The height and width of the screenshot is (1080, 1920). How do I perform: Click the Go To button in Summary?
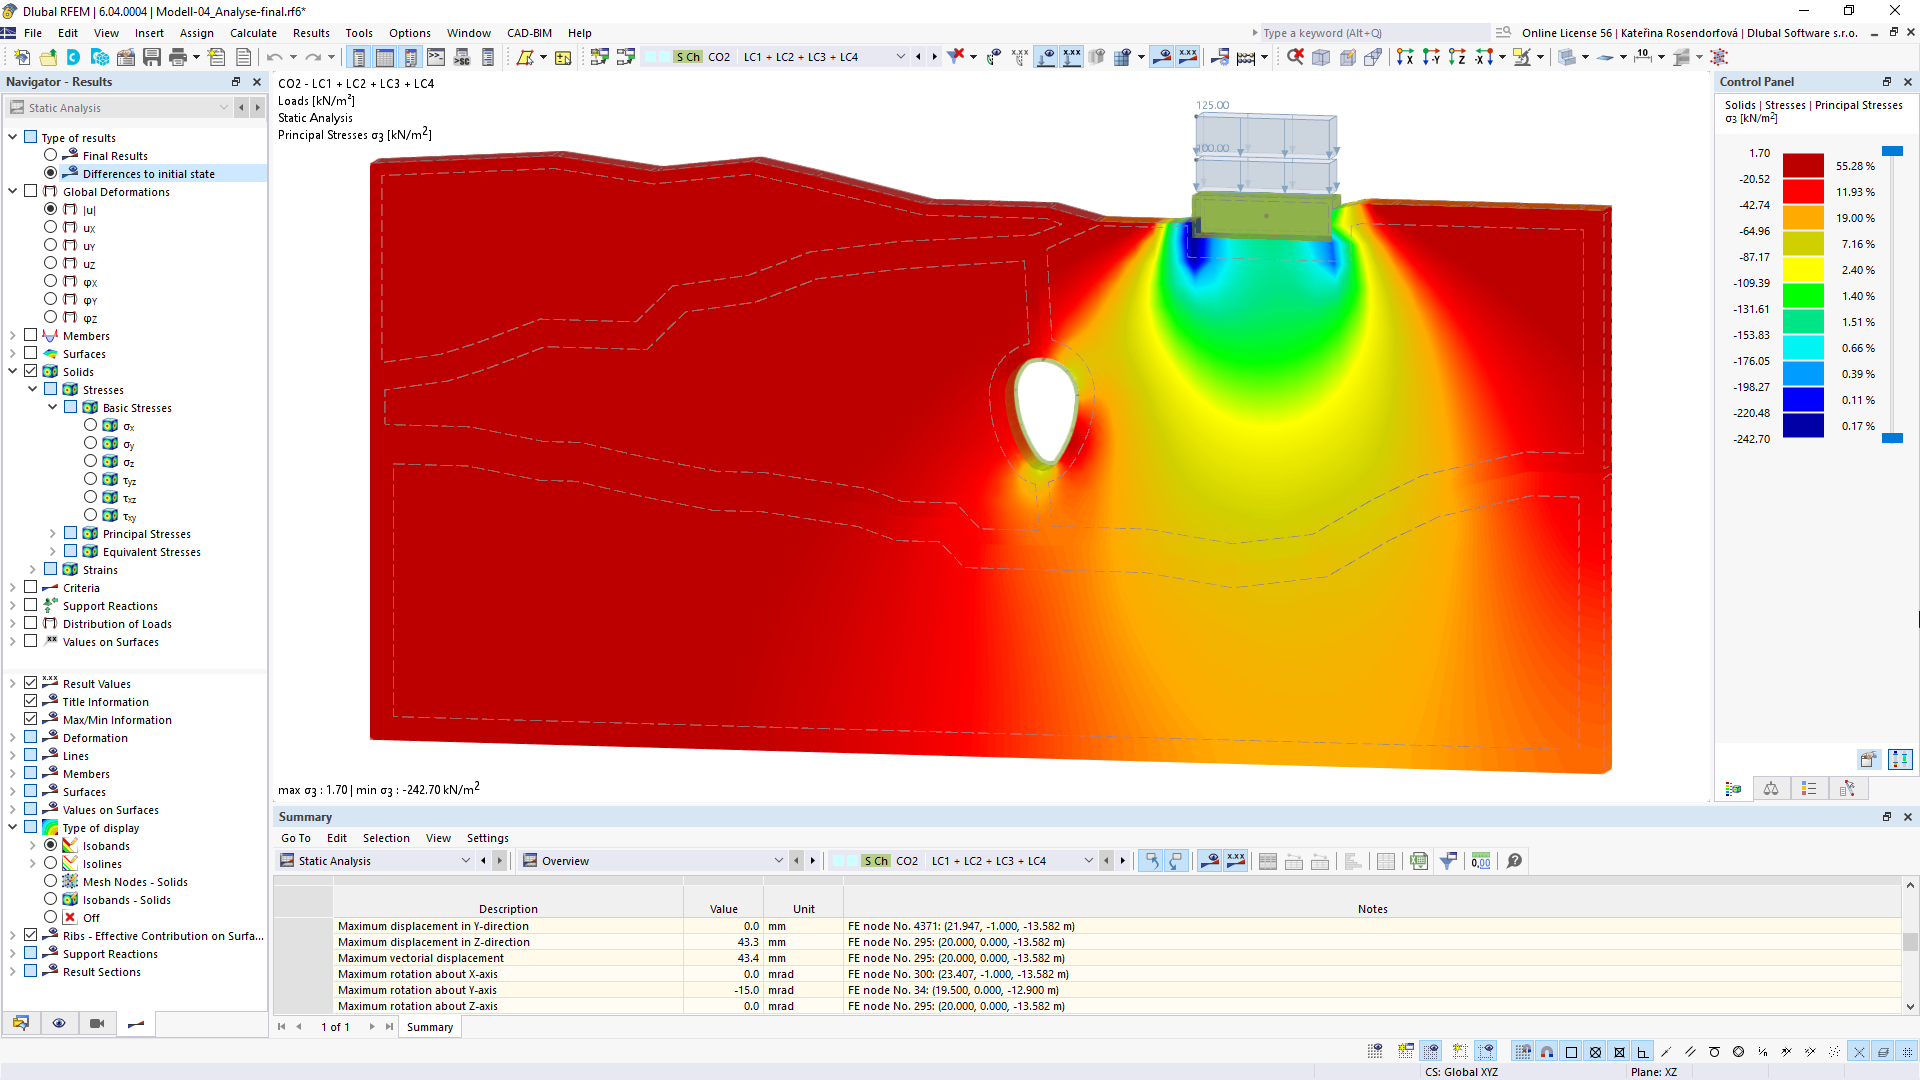pyautogui.click(x=293, y=837)
